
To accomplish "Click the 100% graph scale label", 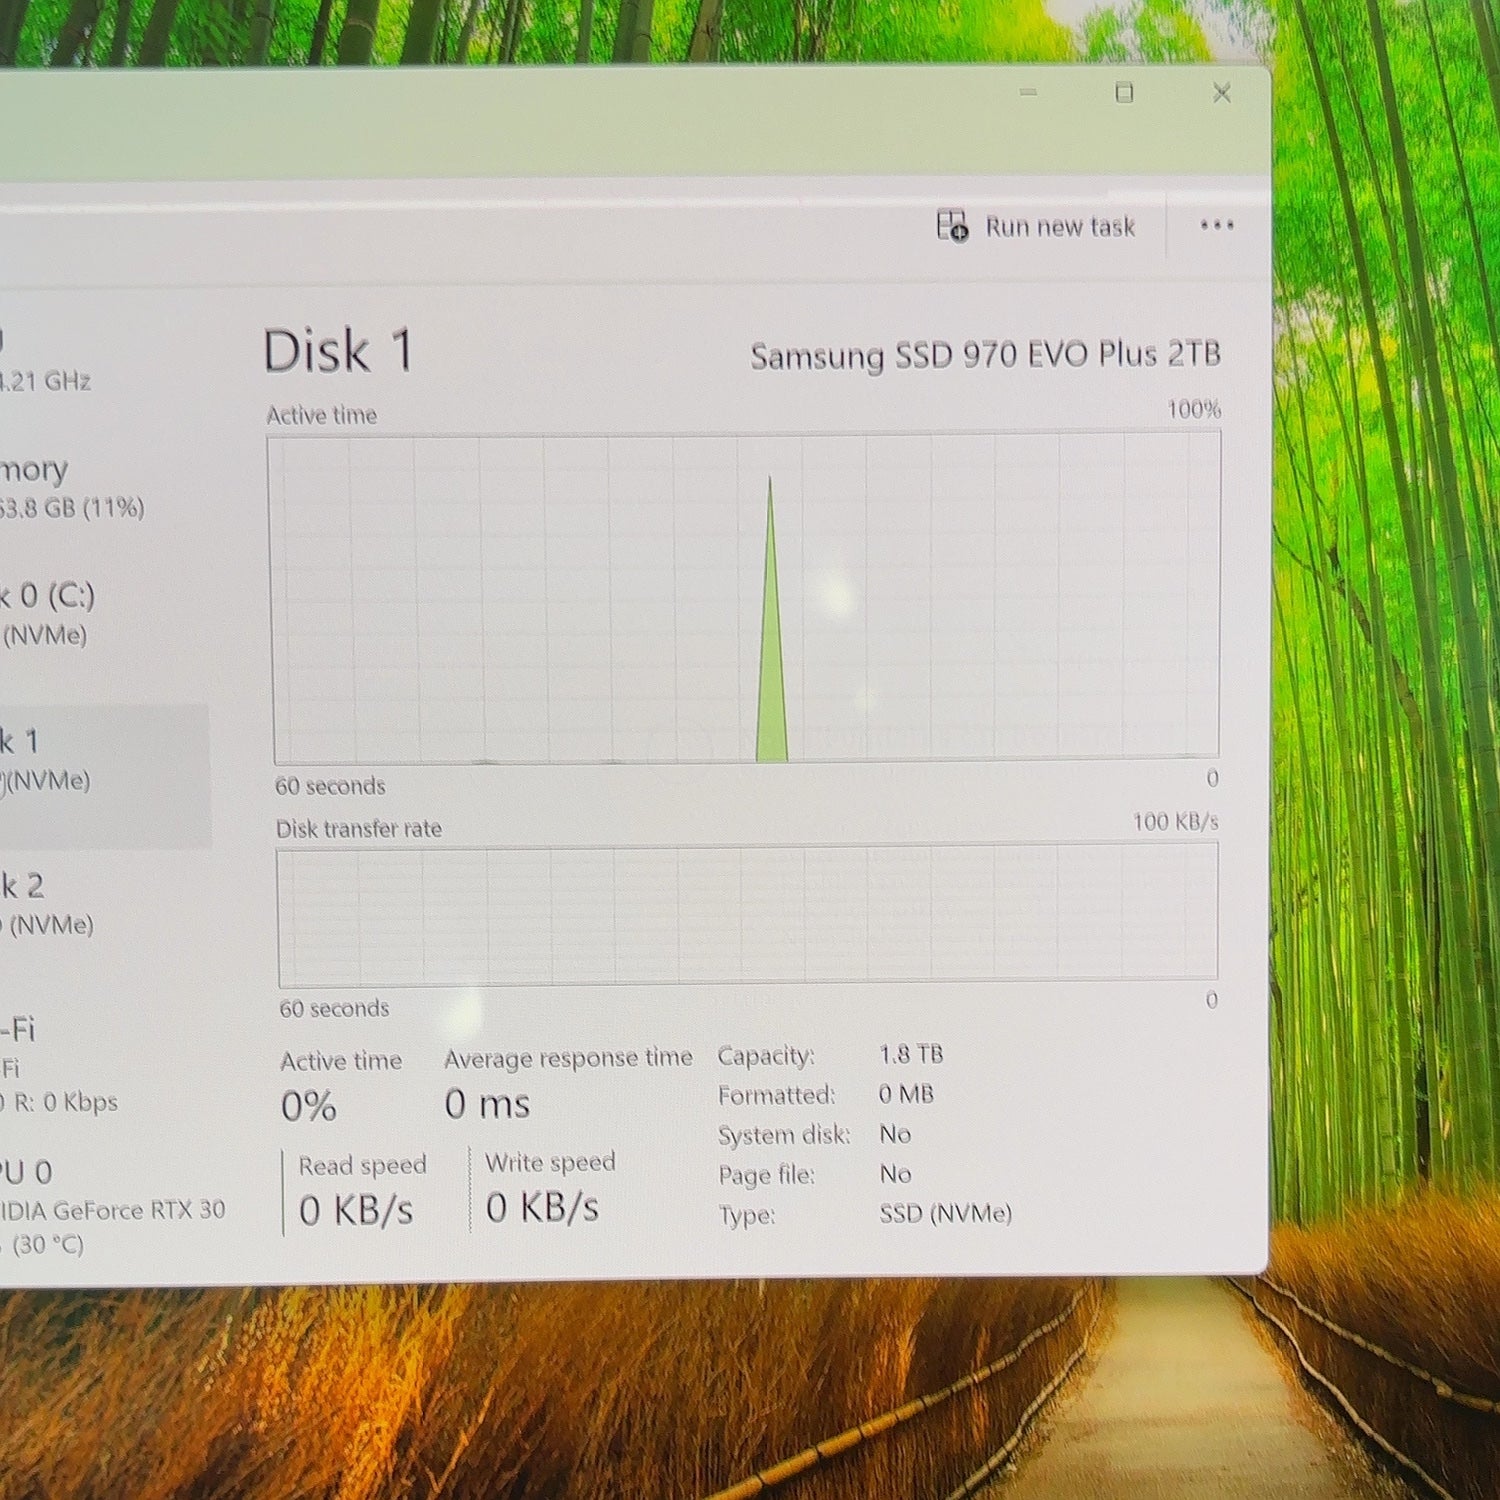I will 1194,409.
